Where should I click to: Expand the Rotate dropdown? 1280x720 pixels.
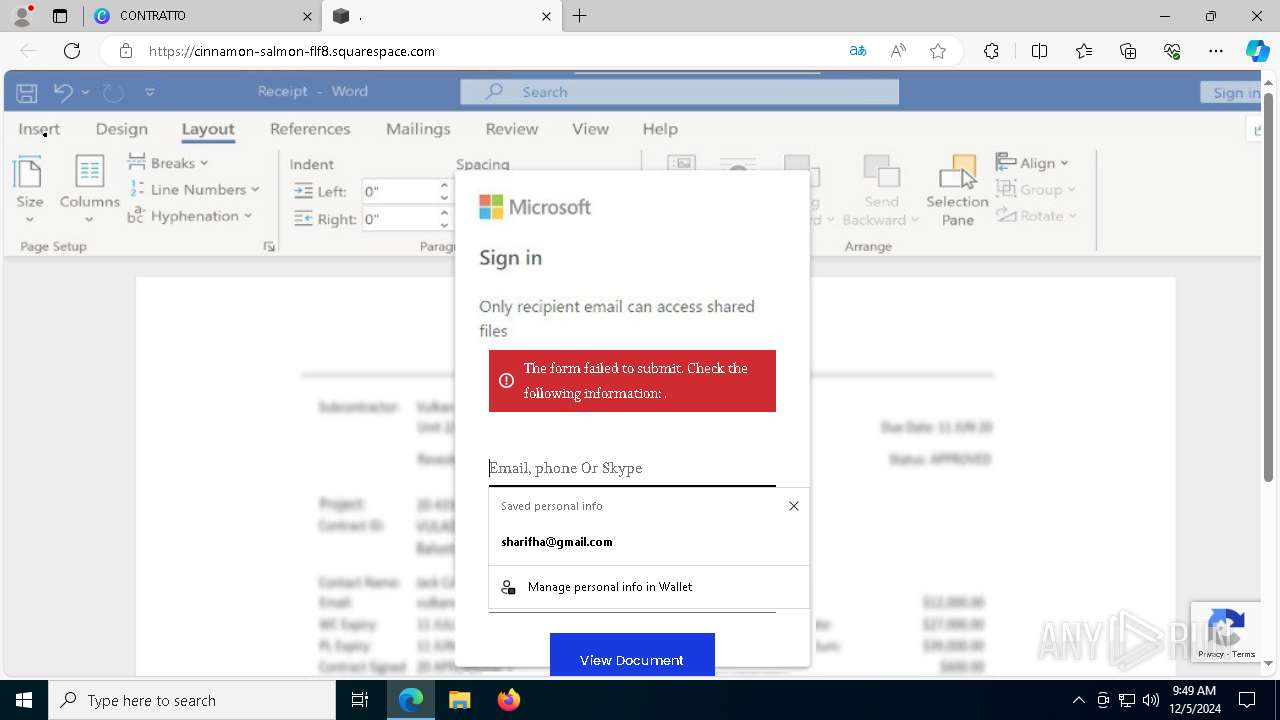pos(1037,215)
